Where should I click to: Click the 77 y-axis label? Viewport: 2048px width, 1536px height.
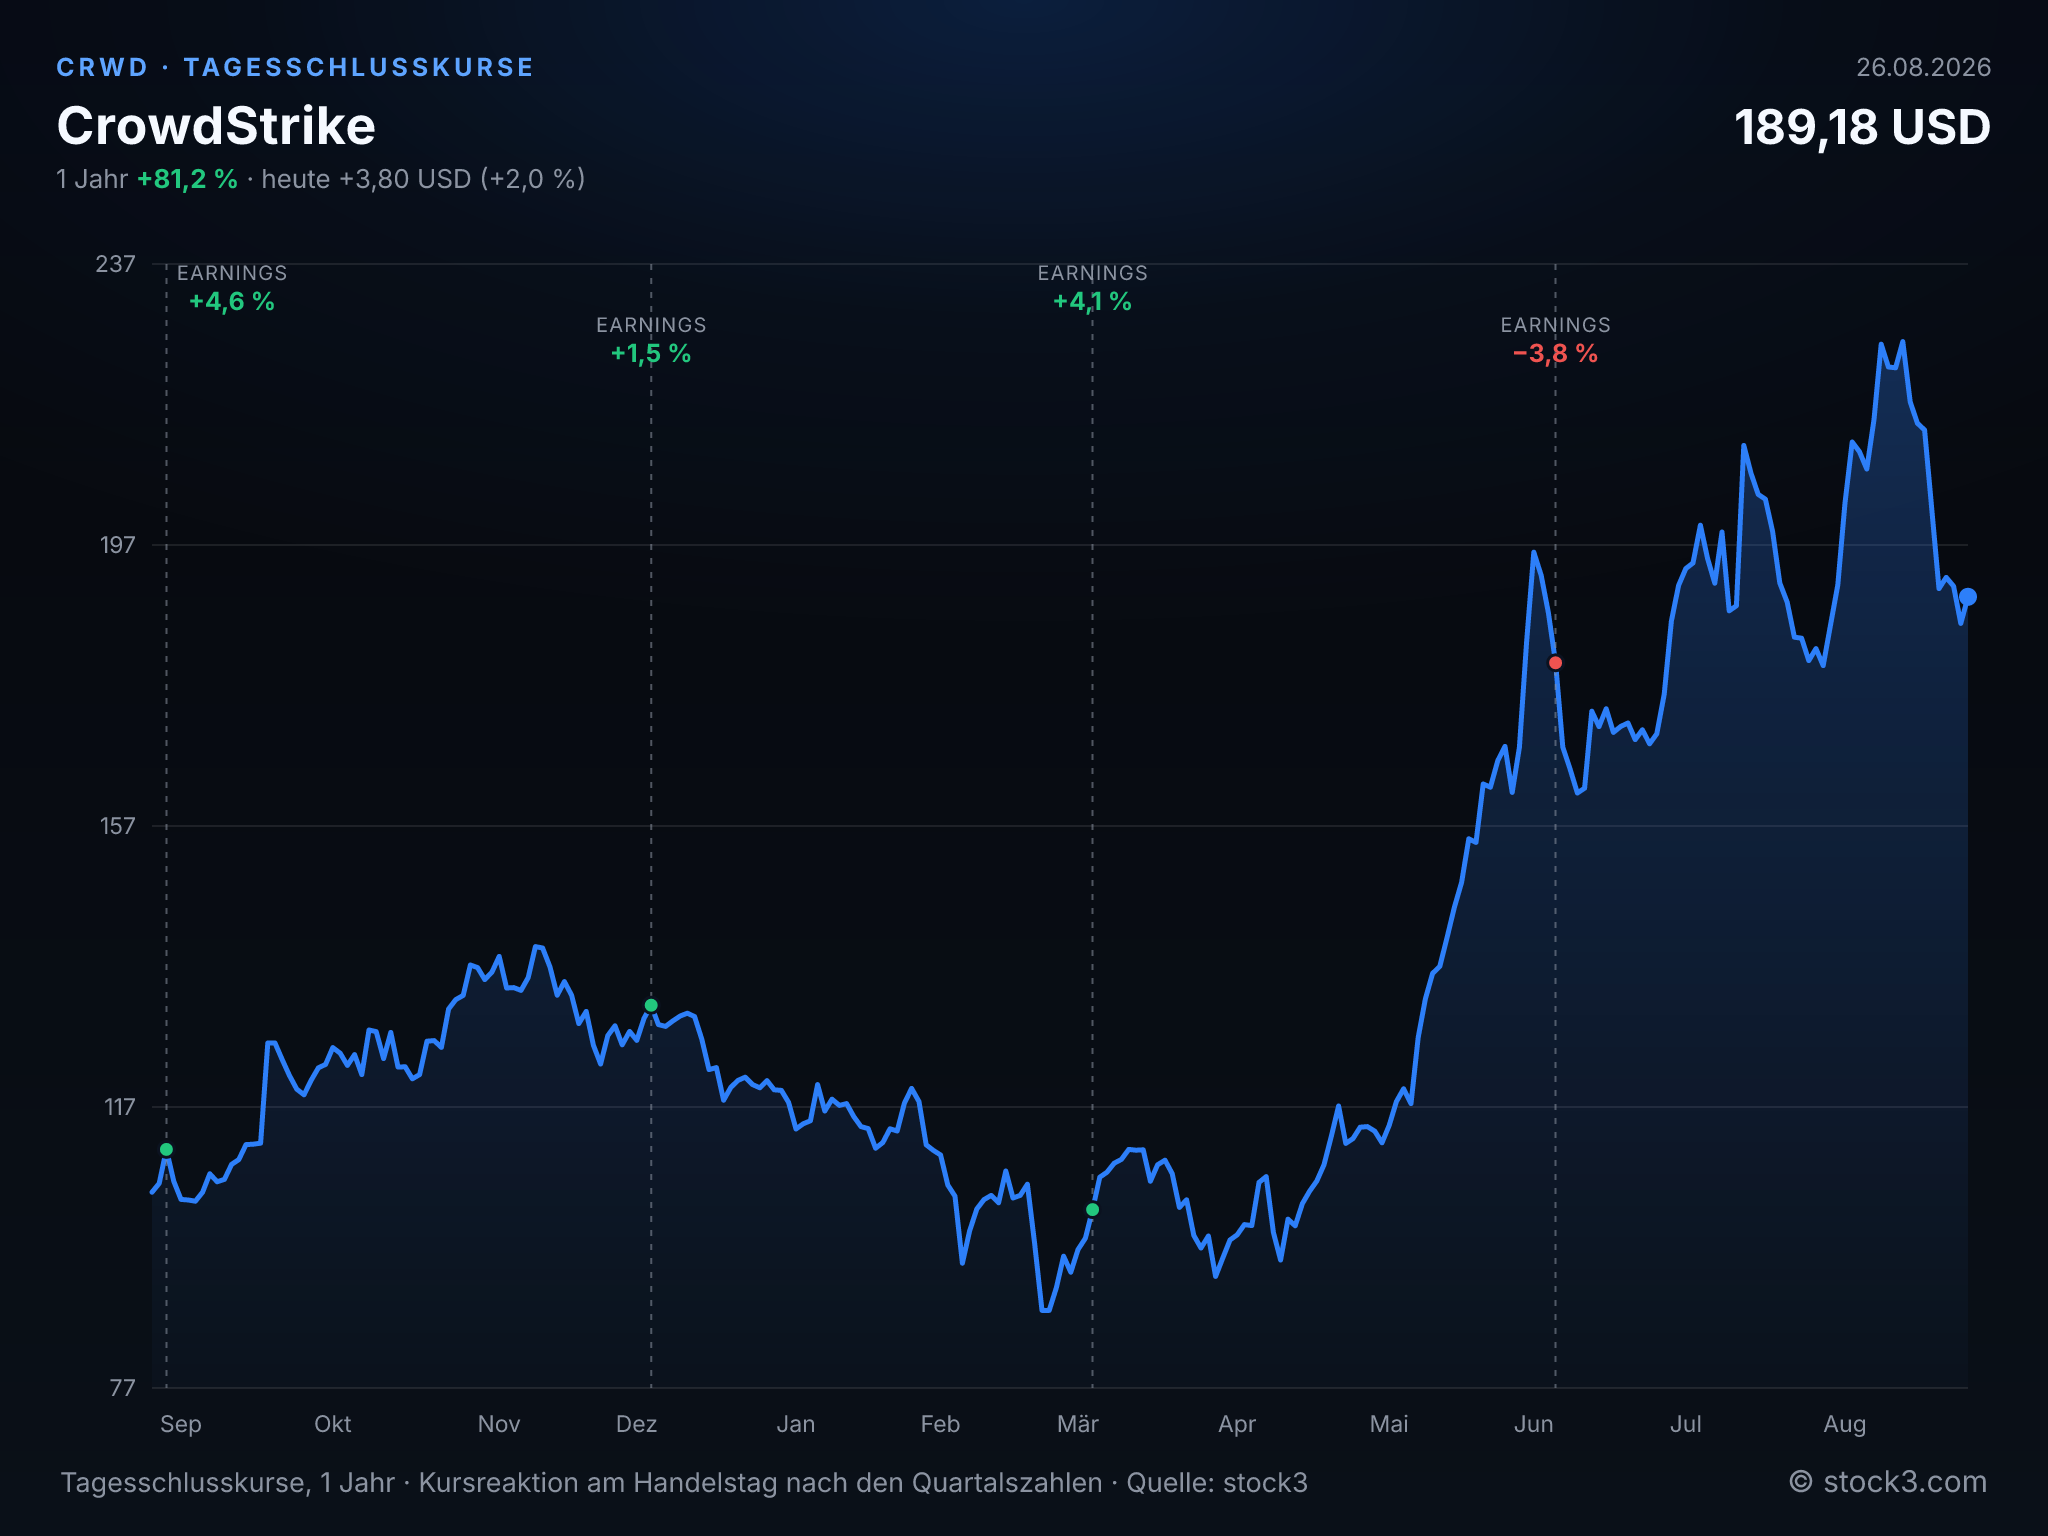click(x=122, y=1388)
